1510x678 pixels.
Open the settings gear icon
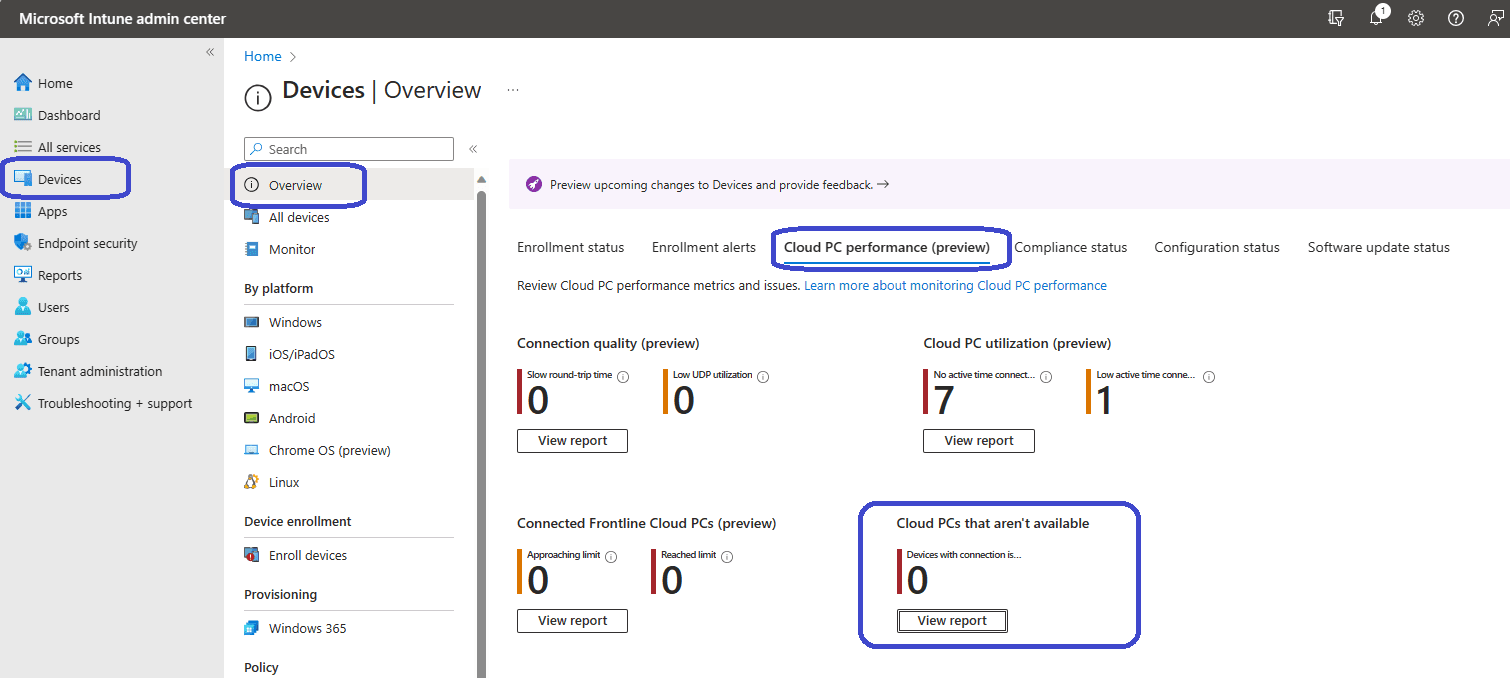1416,19
